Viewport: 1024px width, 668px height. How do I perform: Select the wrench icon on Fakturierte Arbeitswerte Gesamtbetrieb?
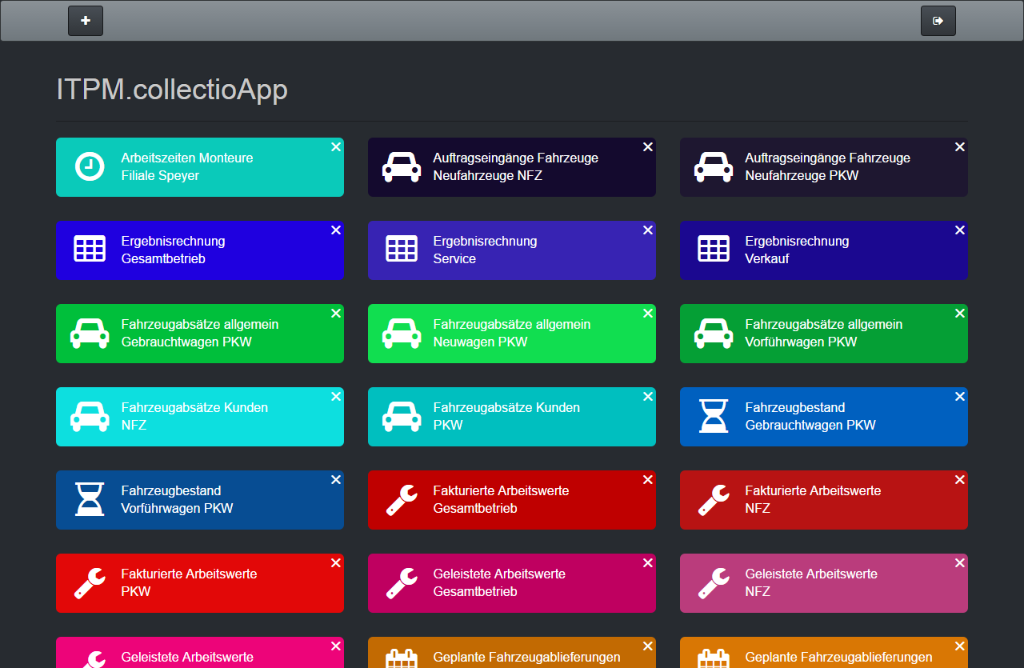[x=401, y=499]
